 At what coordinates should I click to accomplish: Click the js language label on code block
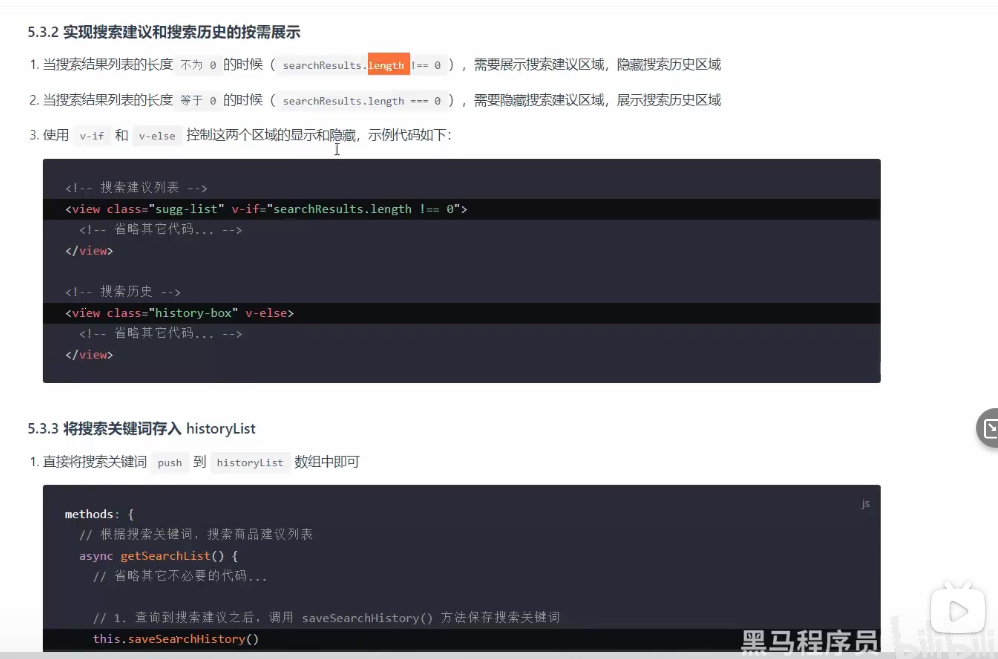pos(865,503)
